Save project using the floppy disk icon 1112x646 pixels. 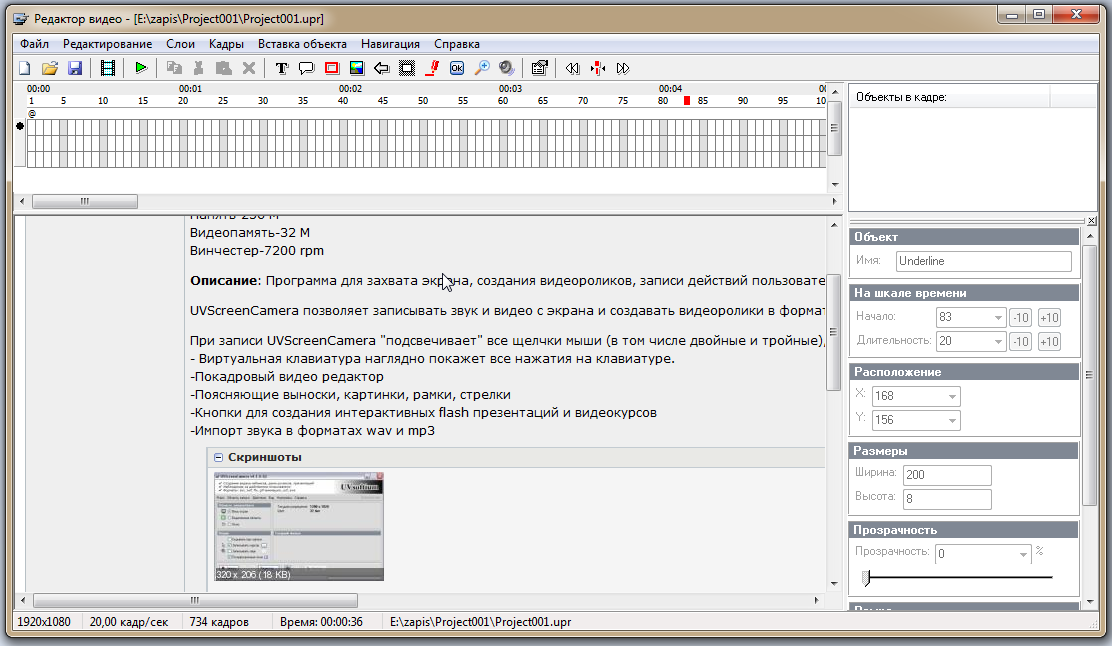(75, 68)
